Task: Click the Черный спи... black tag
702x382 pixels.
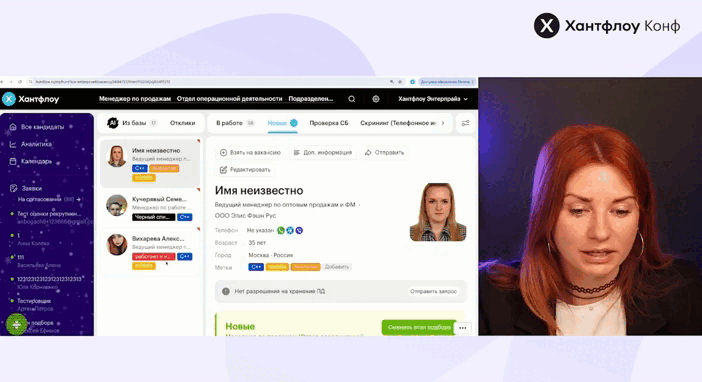Action: click(x=153, y=217)
